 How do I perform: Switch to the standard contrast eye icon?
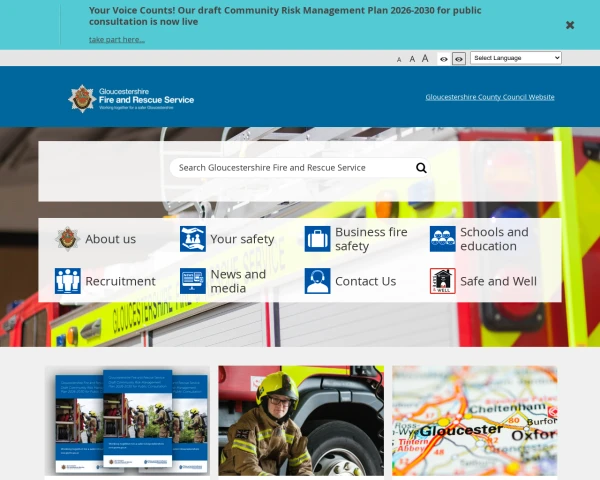point(443,59)
